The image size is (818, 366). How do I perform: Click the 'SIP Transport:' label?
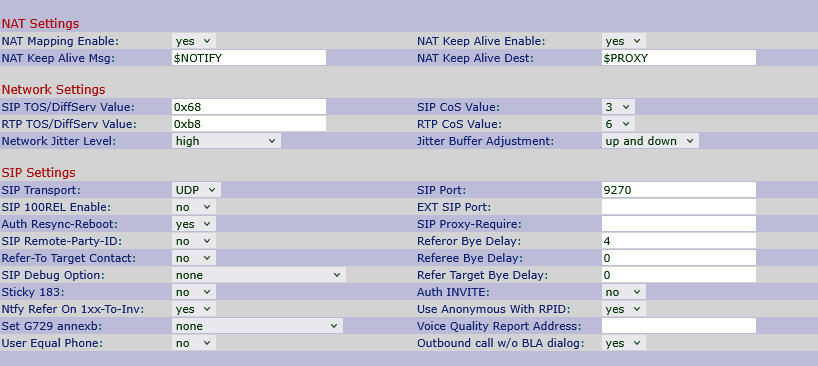click(41, 190)
